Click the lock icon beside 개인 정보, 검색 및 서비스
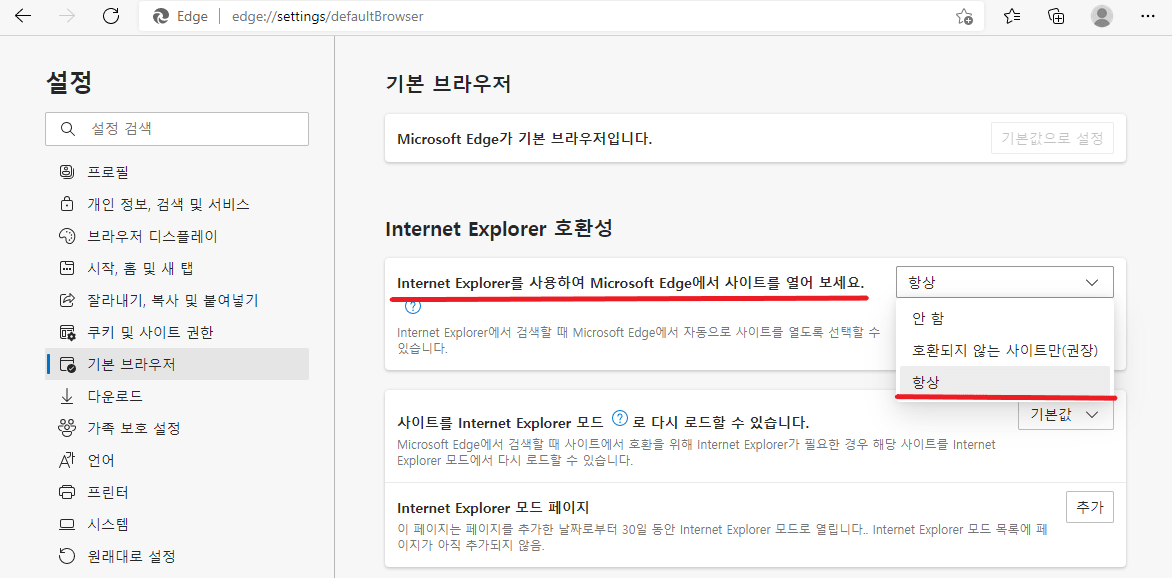 pyautogui.click(x=67, y=204)
